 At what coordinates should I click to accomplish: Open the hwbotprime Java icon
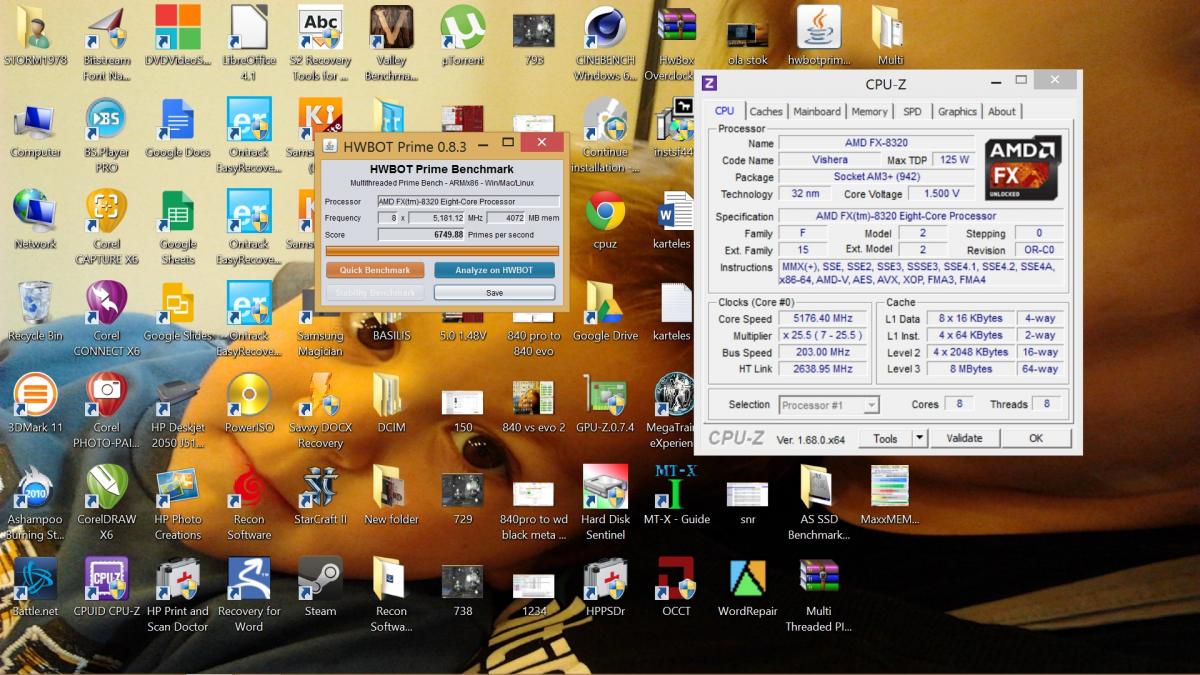click(x=820, y=36)
